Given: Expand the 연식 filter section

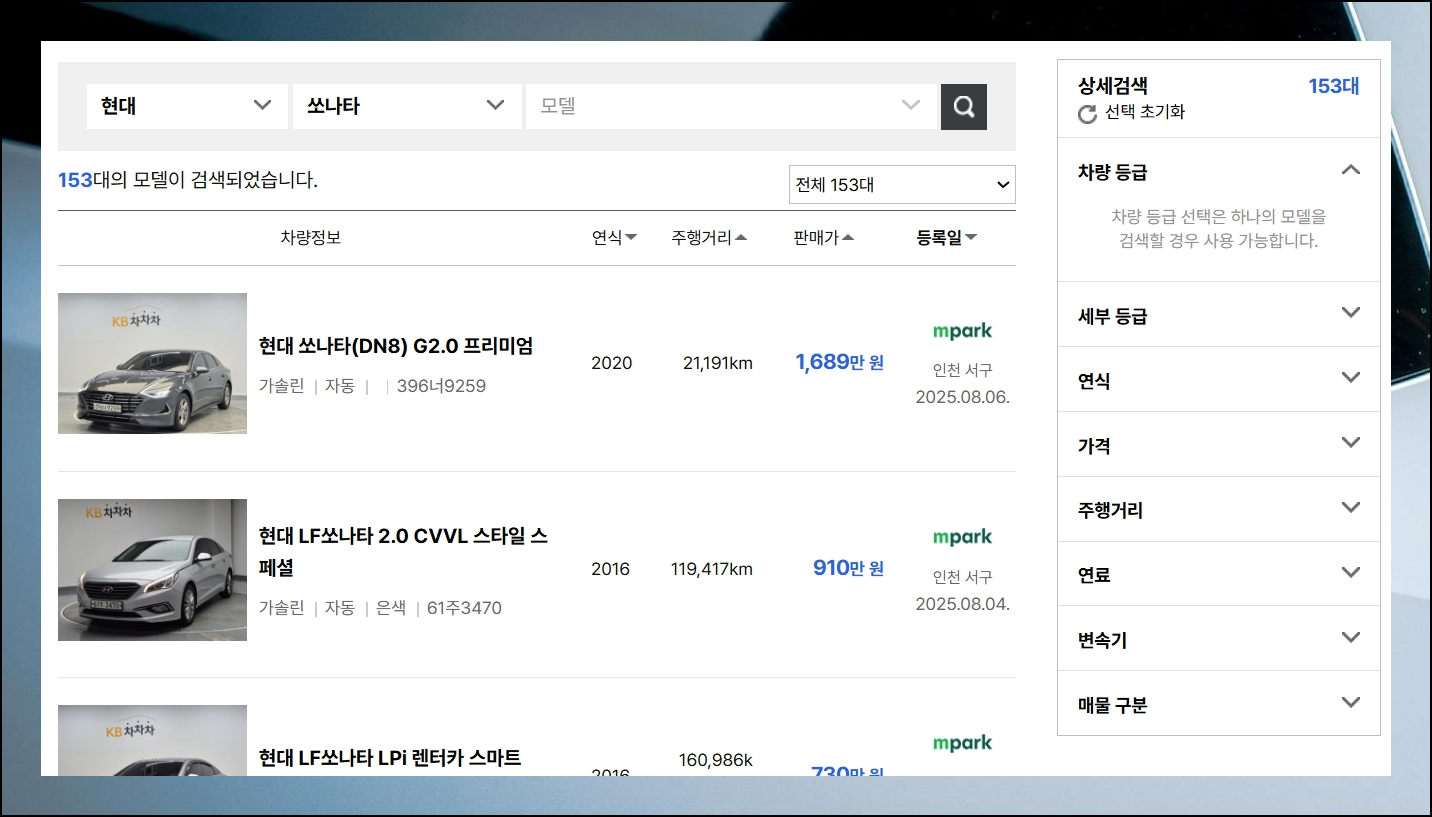Looking at the screenshot, I should click(1350, 378).
